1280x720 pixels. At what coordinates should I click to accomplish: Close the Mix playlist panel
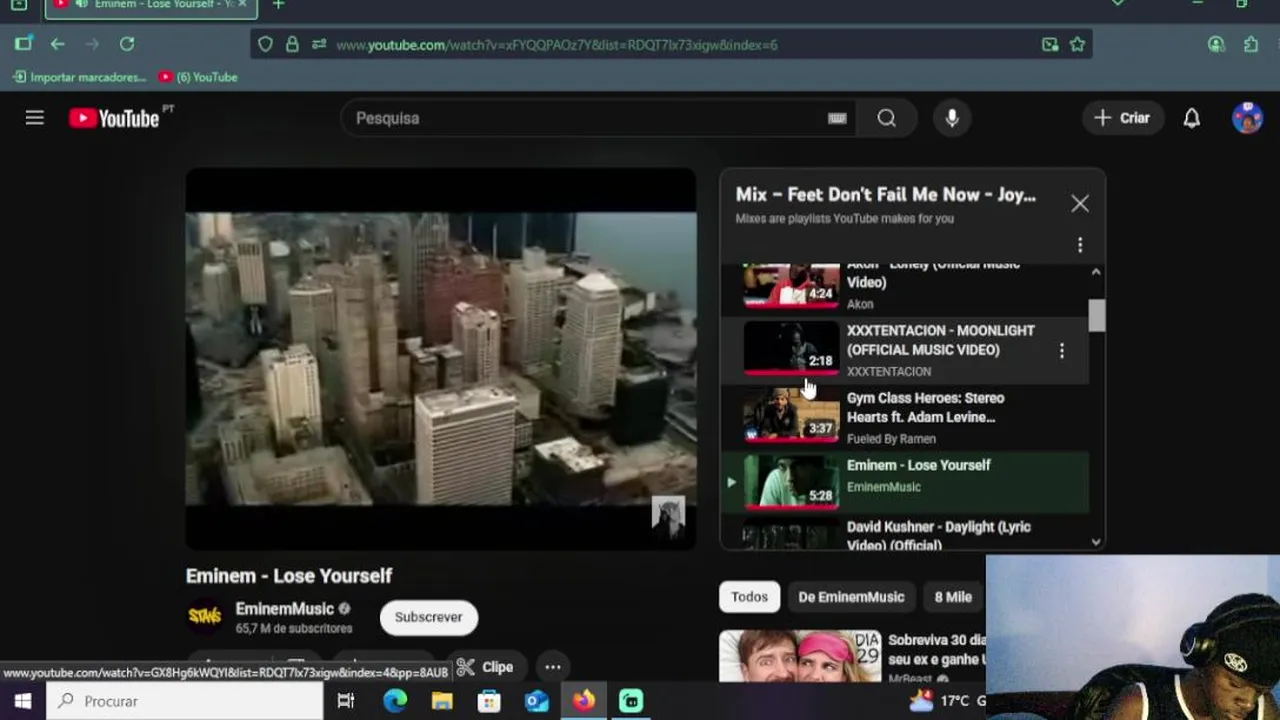coord(1080,204)
